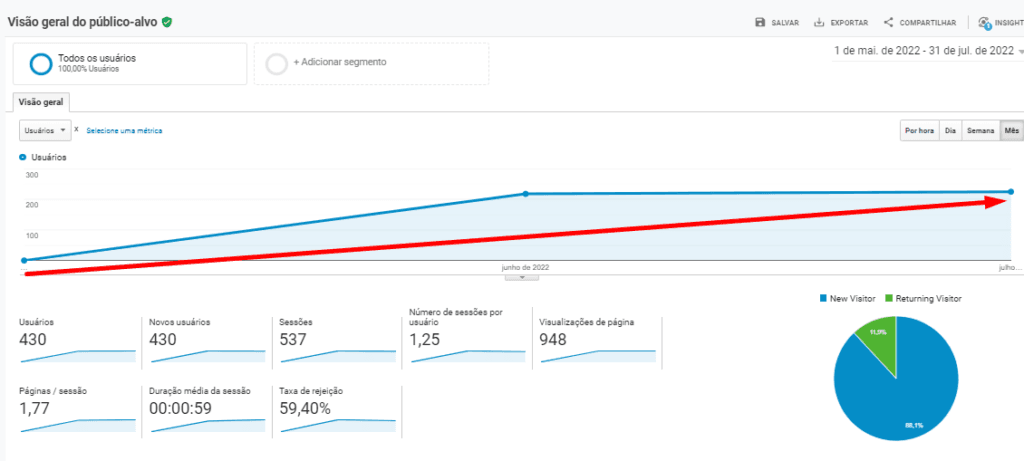Open the Insights icon
This screenshot has height=461, width=1024.
(x=984, y=22)
